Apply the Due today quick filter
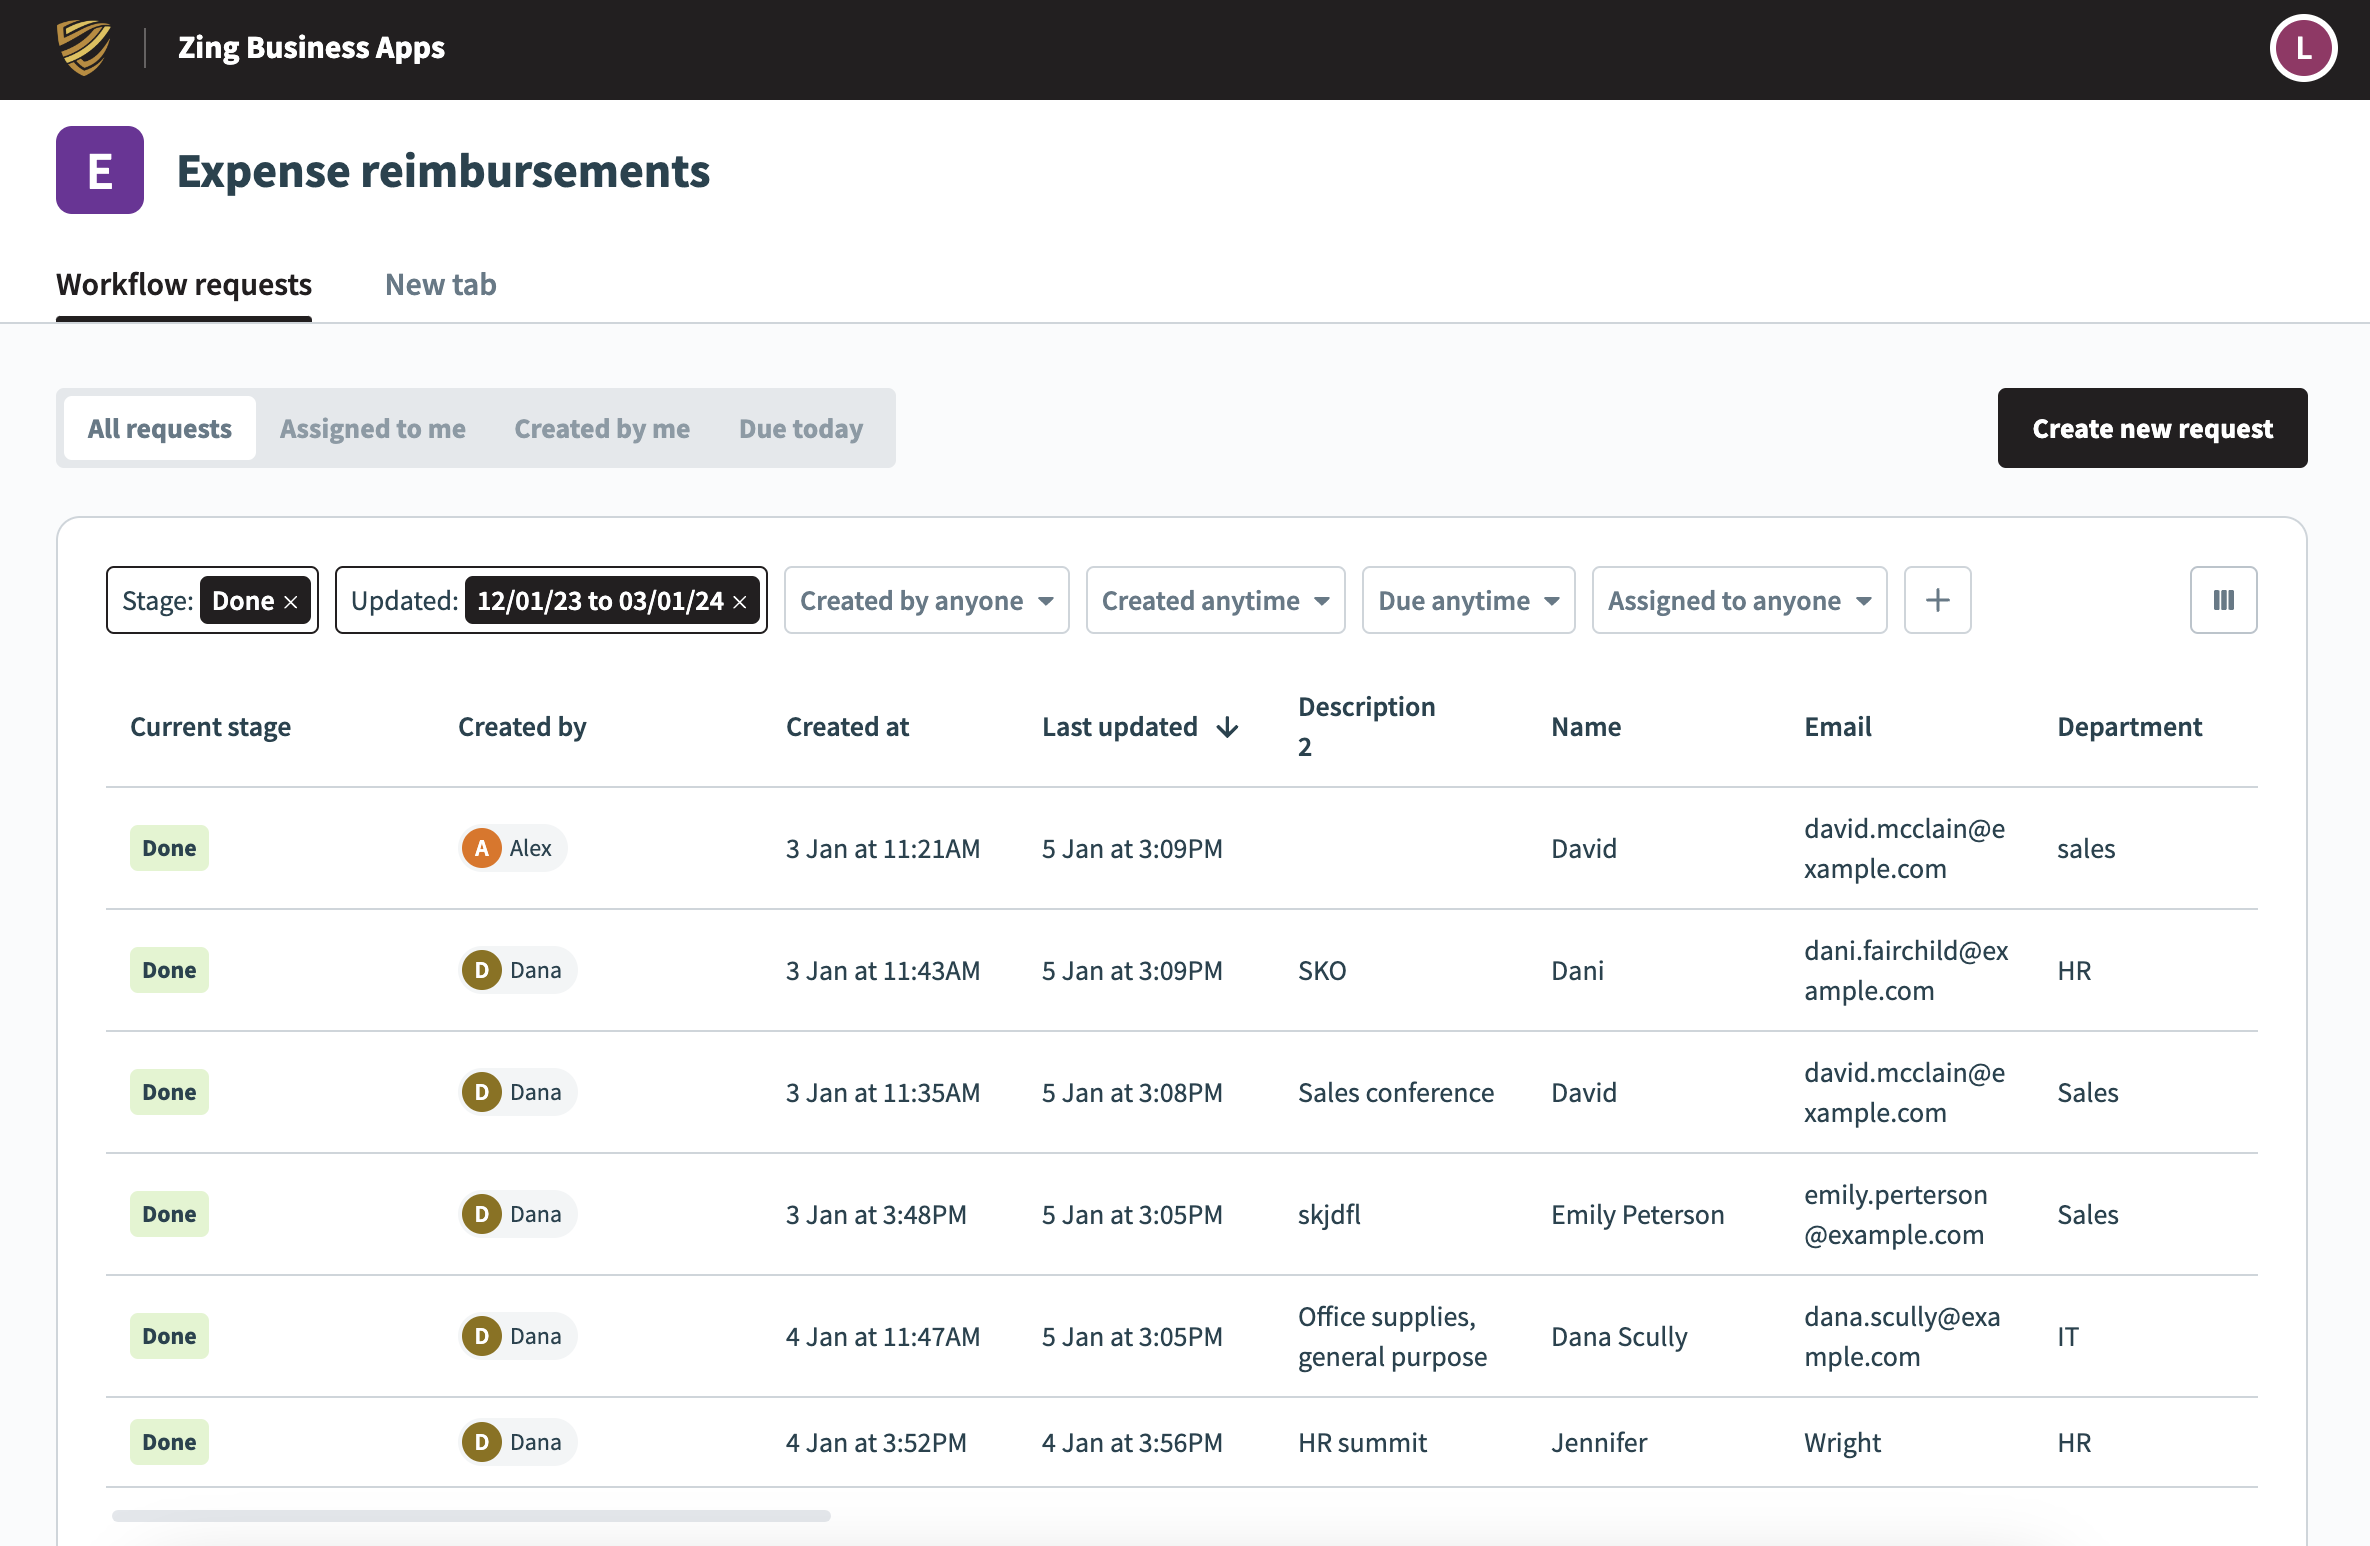 click(x=800, y=428)
